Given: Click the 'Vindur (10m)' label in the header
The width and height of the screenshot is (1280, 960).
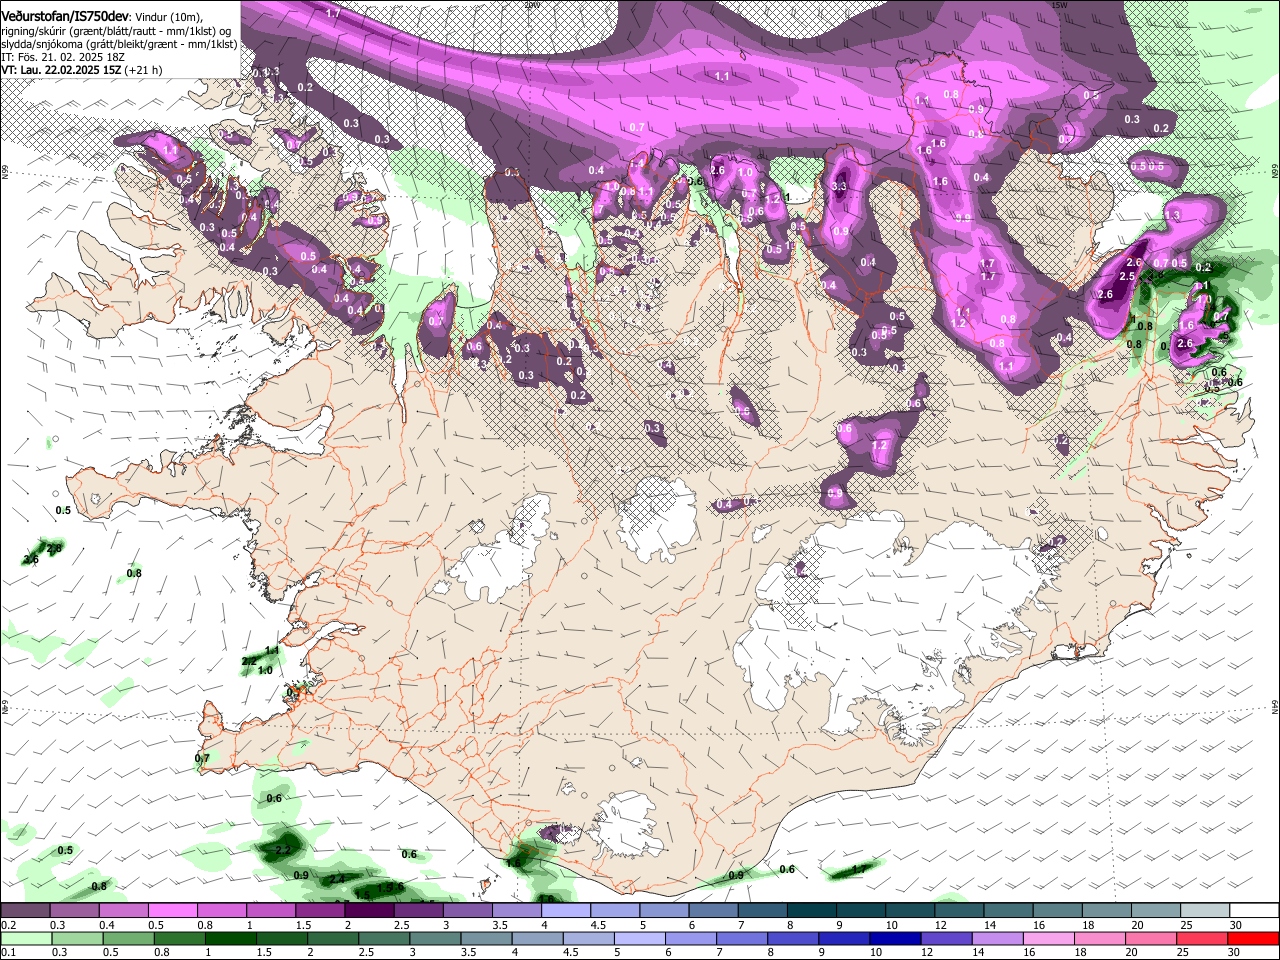Looking at the screenshot, I should (169, 17).
